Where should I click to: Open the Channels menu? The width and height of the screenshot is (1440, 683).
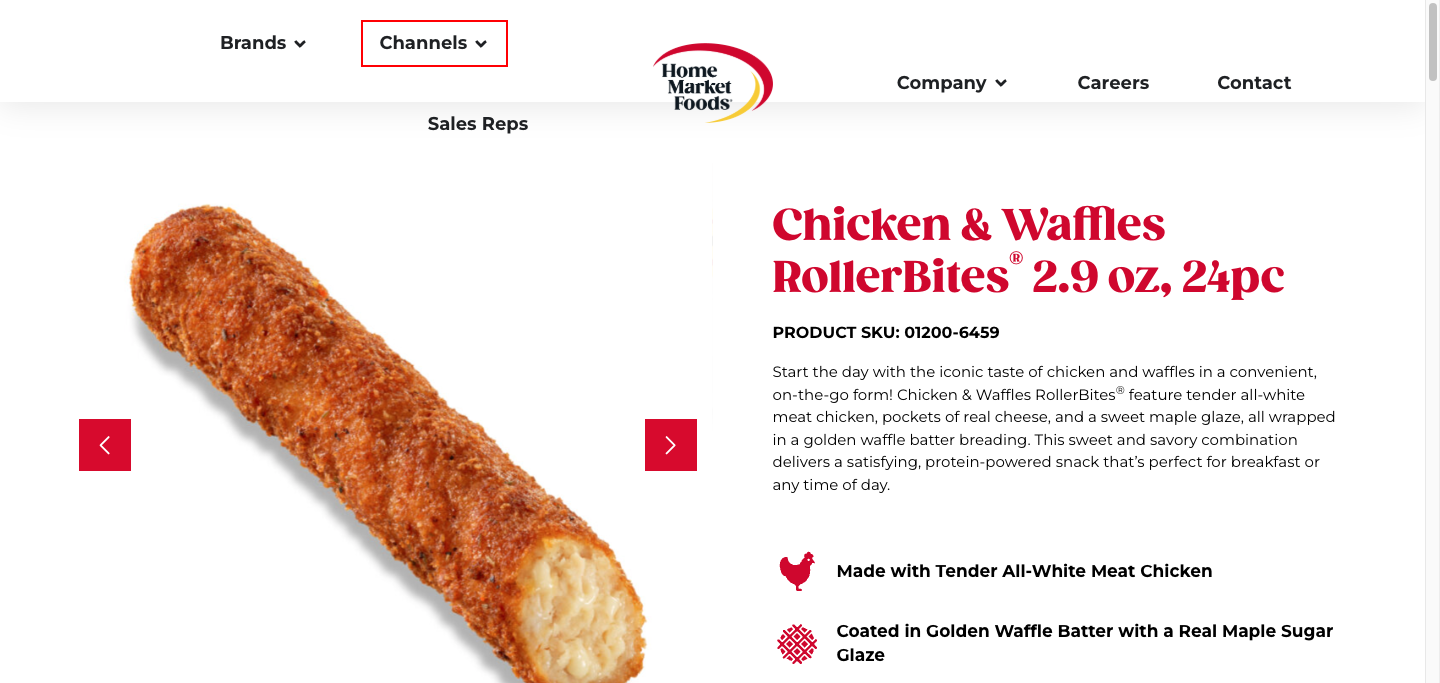(423, 43)
